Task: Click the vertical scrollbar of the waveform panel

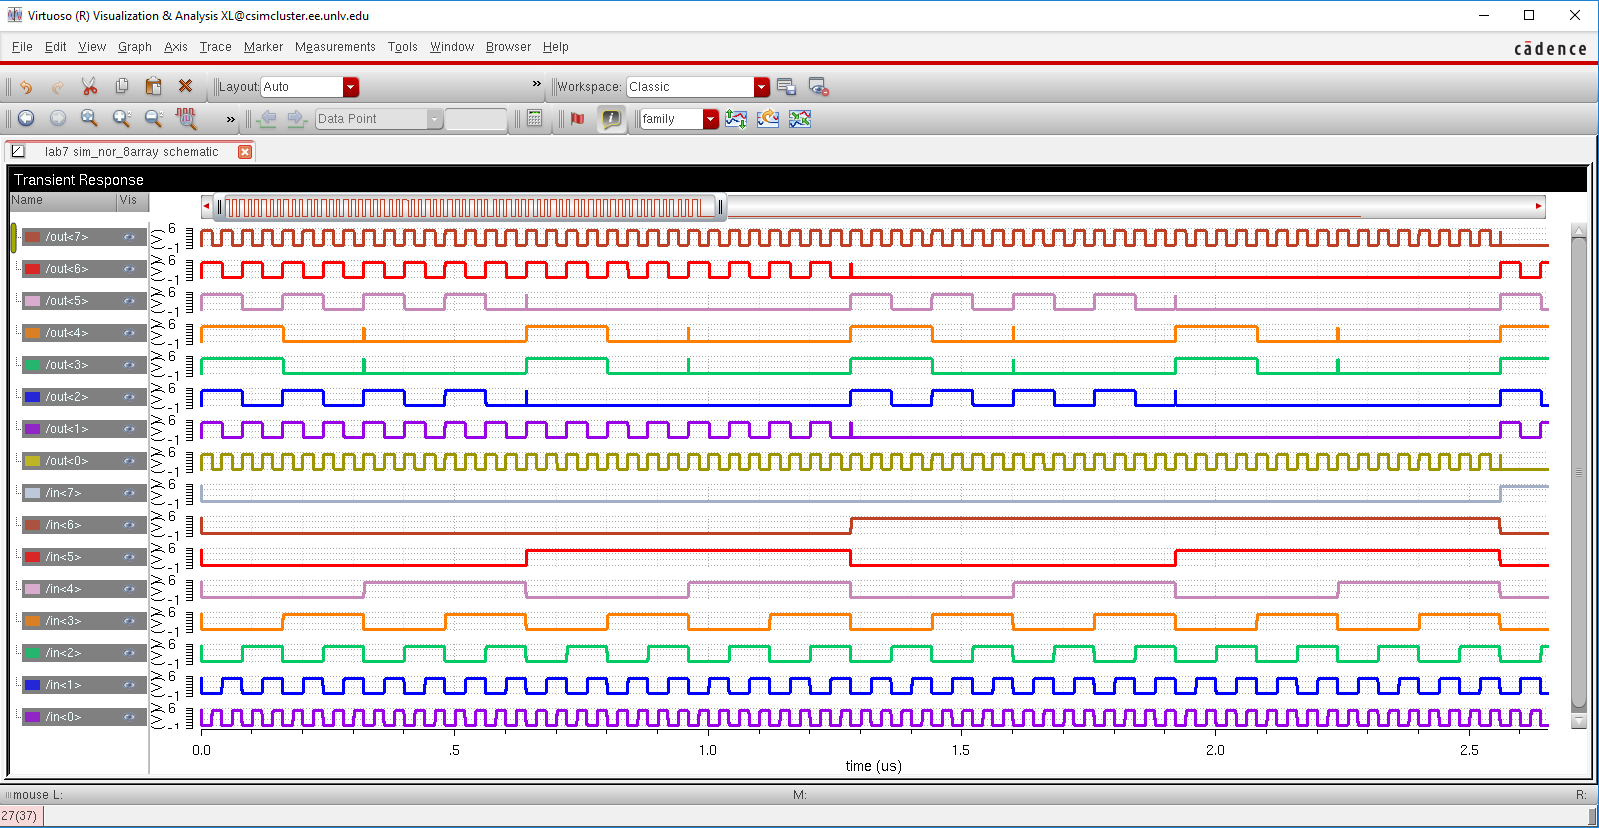Action: pyautogui.click(x=1579, y=470)
